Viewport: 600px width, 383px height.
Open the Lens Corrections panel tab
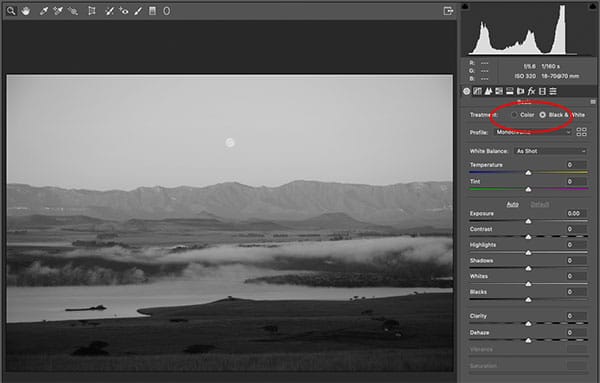[x=520, y=91]
